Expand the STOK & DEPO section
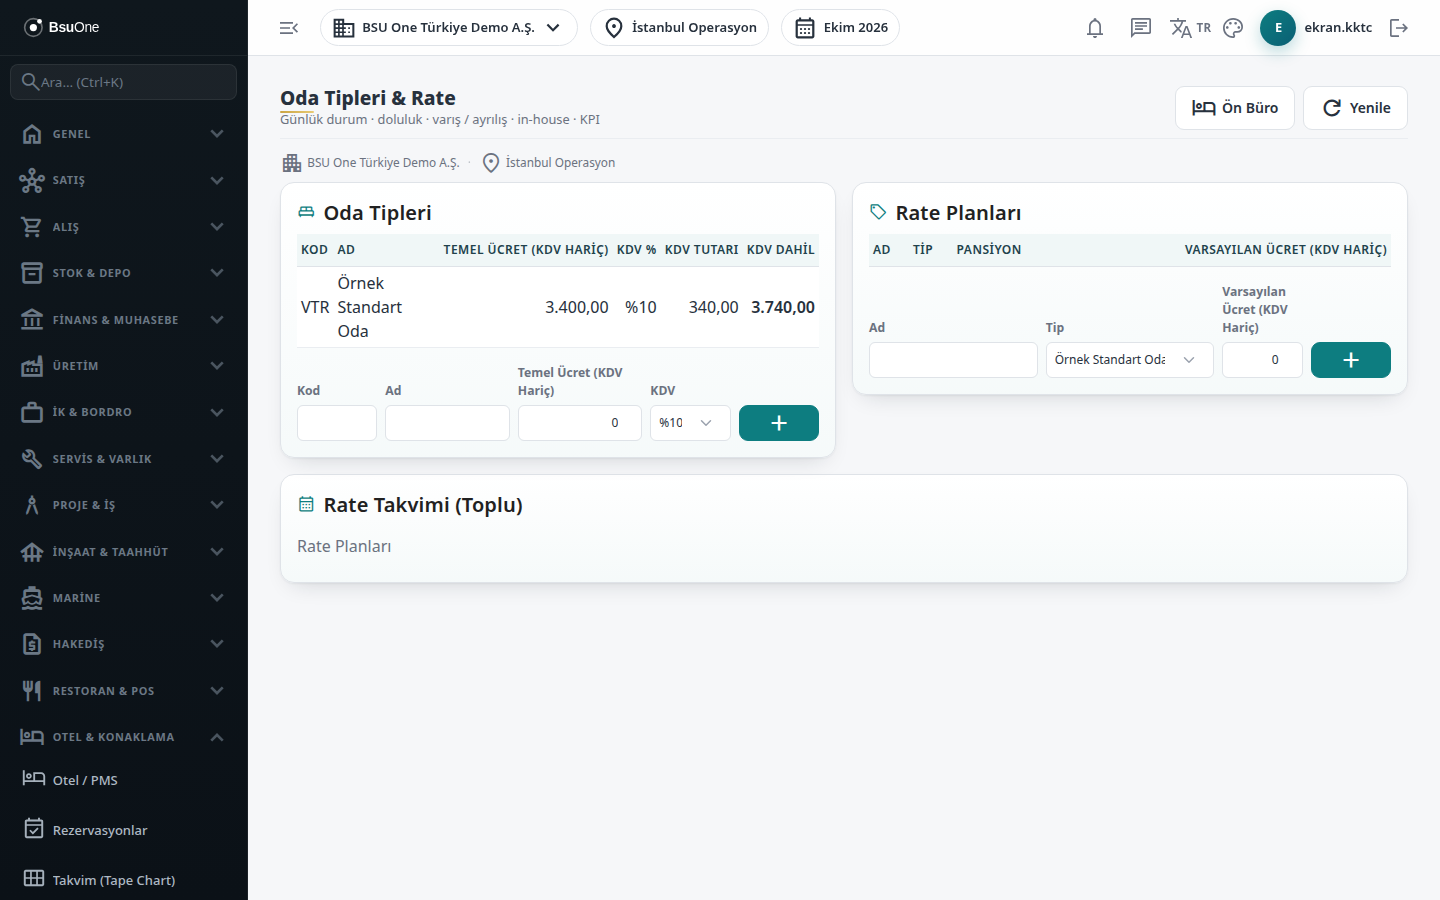The width and height of the screenshot is (1440, 900). (124, 273)
